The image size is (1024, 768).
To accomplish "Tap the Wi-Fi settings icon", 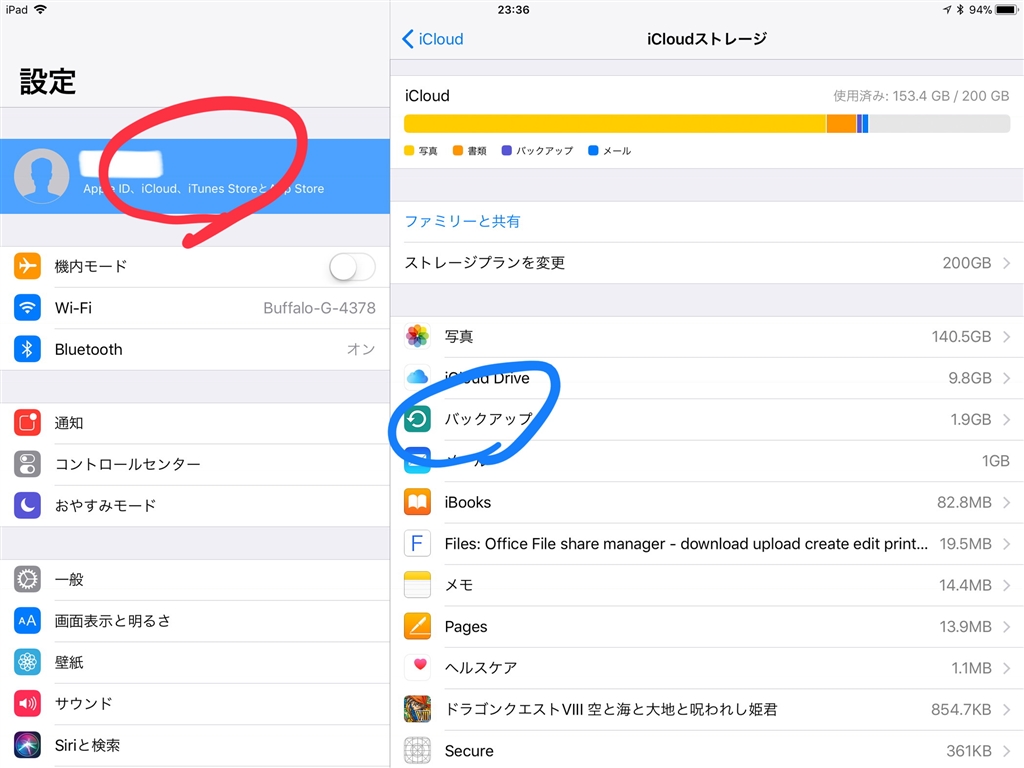I will coord(27,308).
